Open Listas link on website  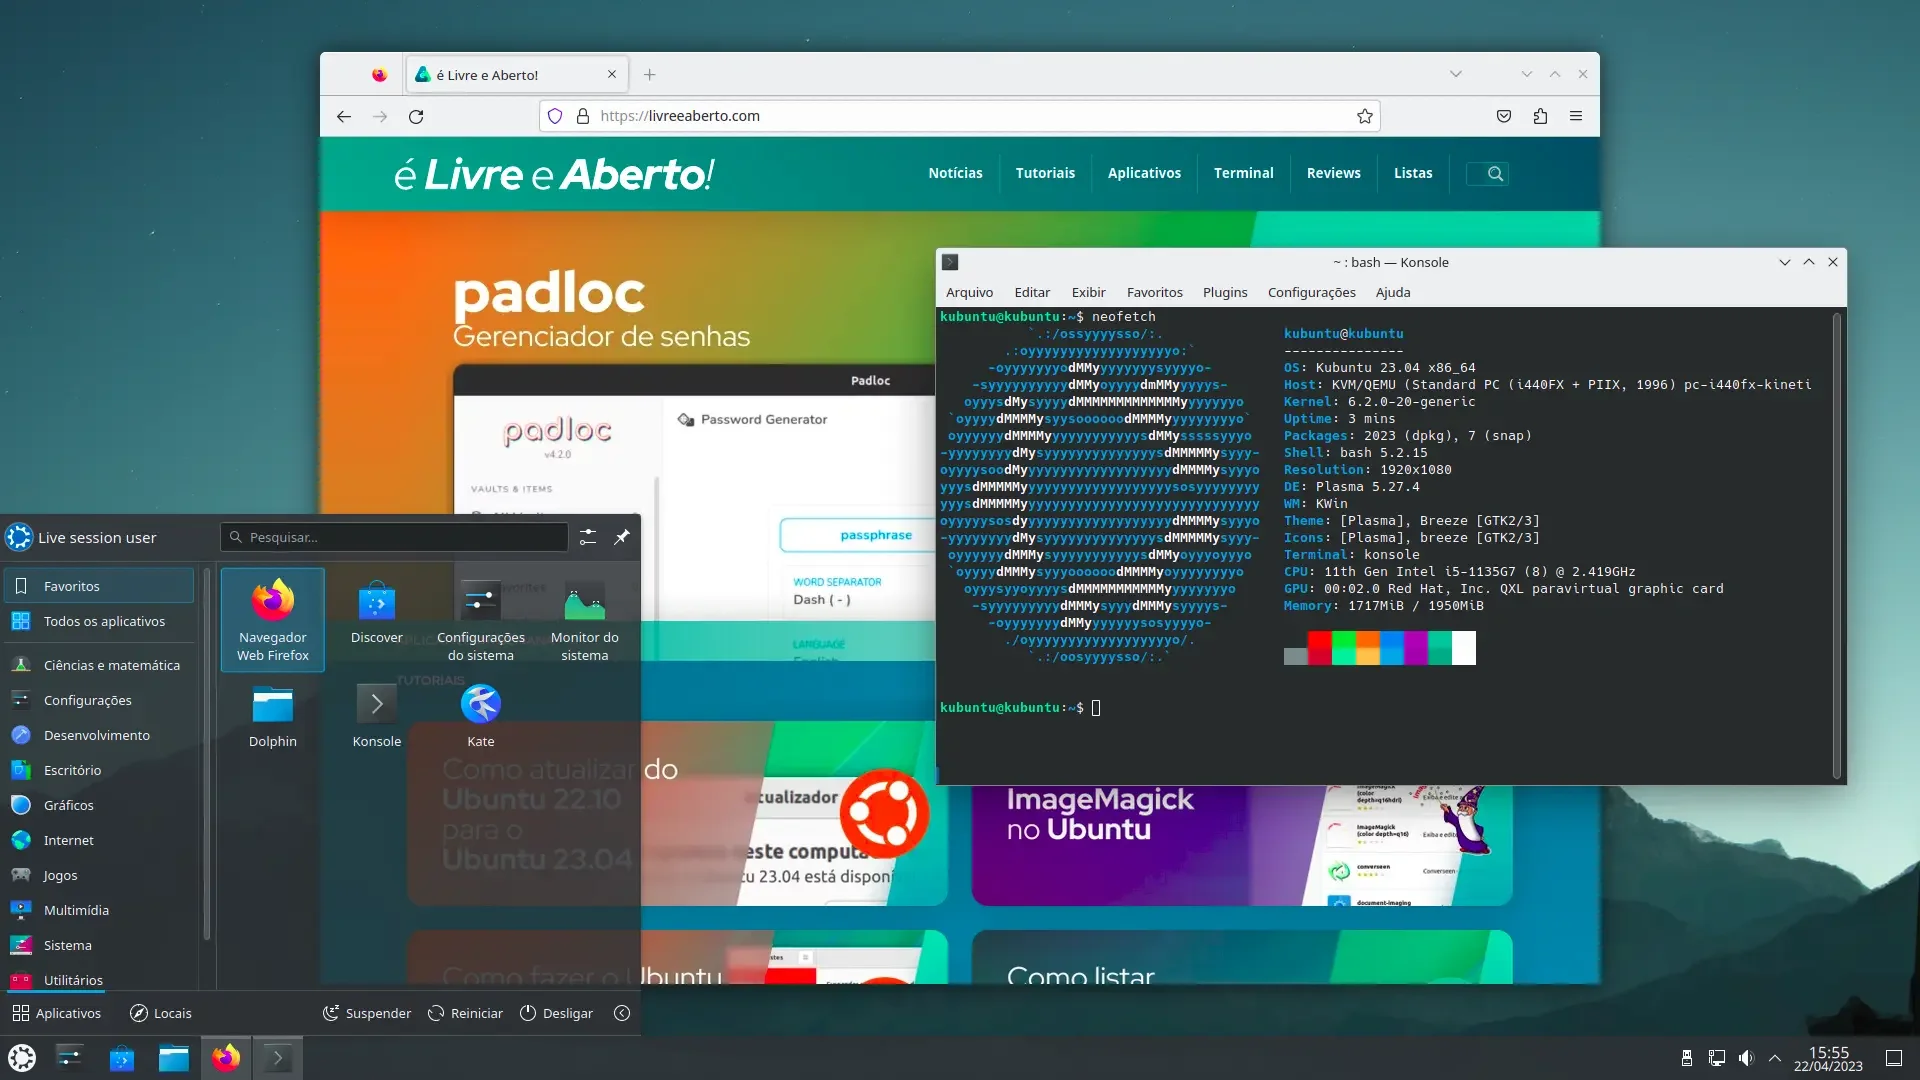click(x=1413, y=173)
